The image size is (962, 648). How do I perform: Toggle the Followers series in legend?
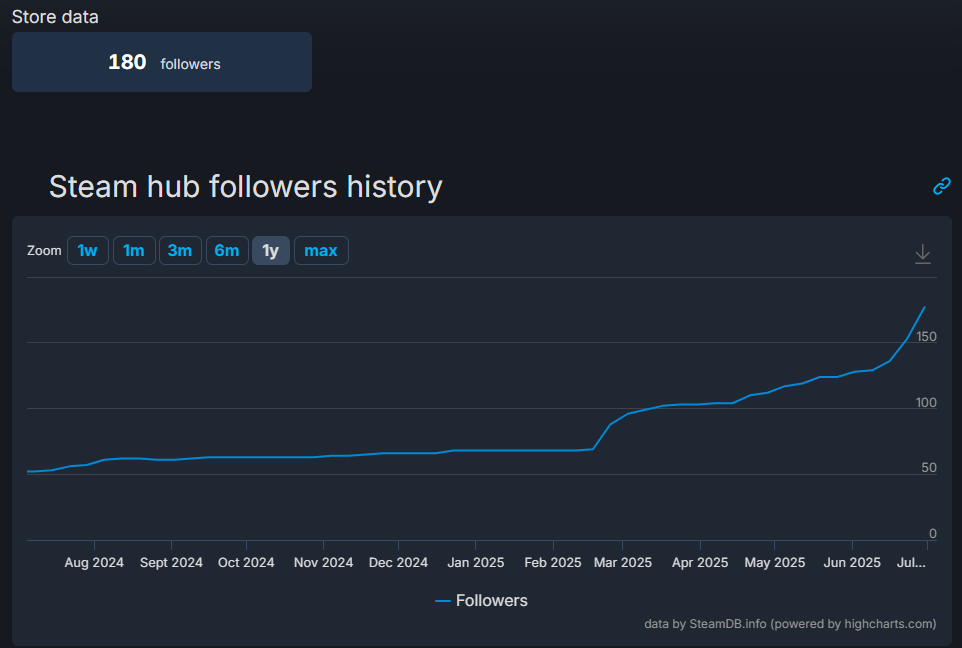(481, 600)
